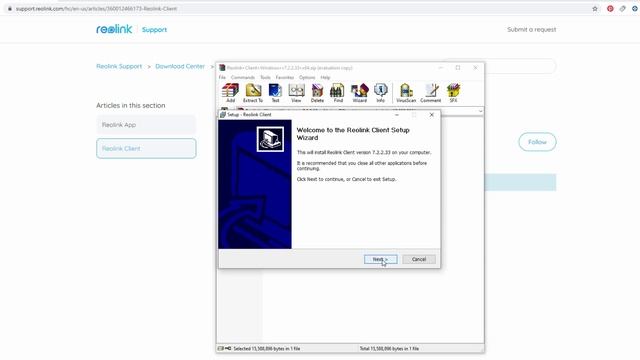The image size is (640, 360).
Task: Click the Reolink logo on the webpage
Action: tap(114, 29)
